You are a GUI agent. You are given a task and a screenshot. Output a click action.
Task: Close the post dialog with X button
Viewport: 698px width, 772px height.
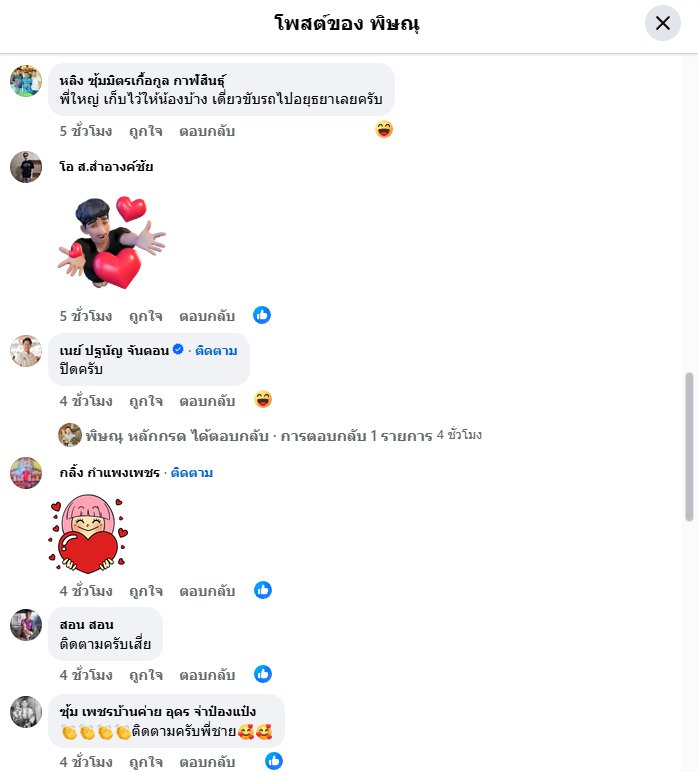point(663,23)
